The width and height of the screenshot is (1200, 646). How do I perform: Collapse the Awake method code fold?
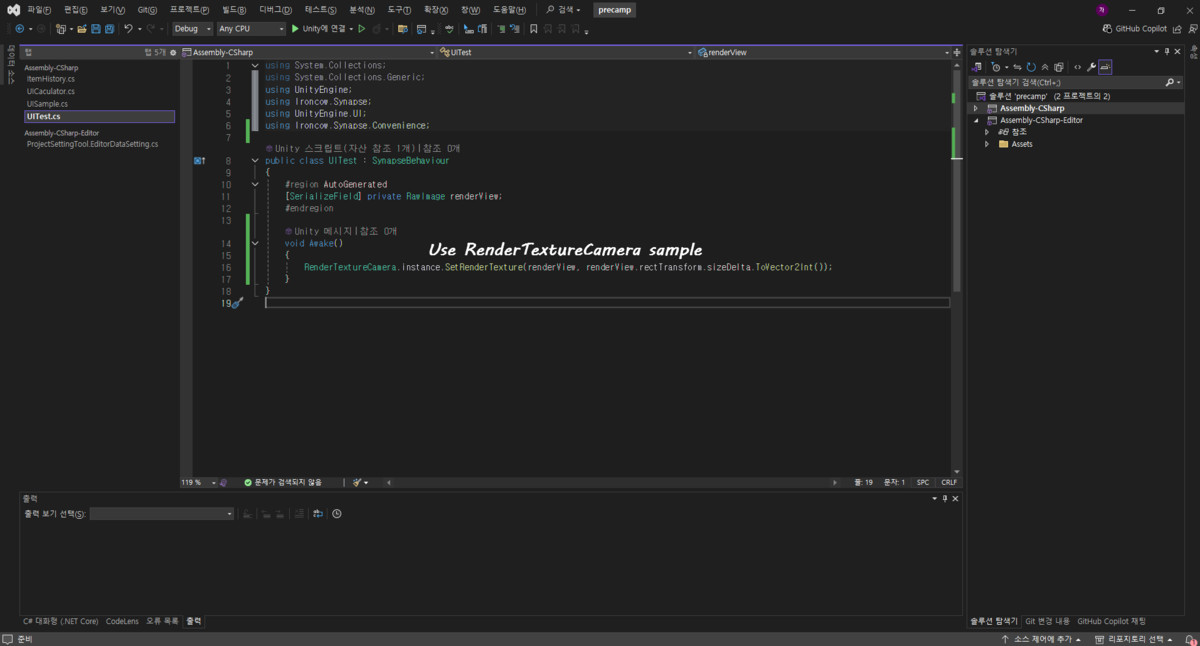(255, 243)
